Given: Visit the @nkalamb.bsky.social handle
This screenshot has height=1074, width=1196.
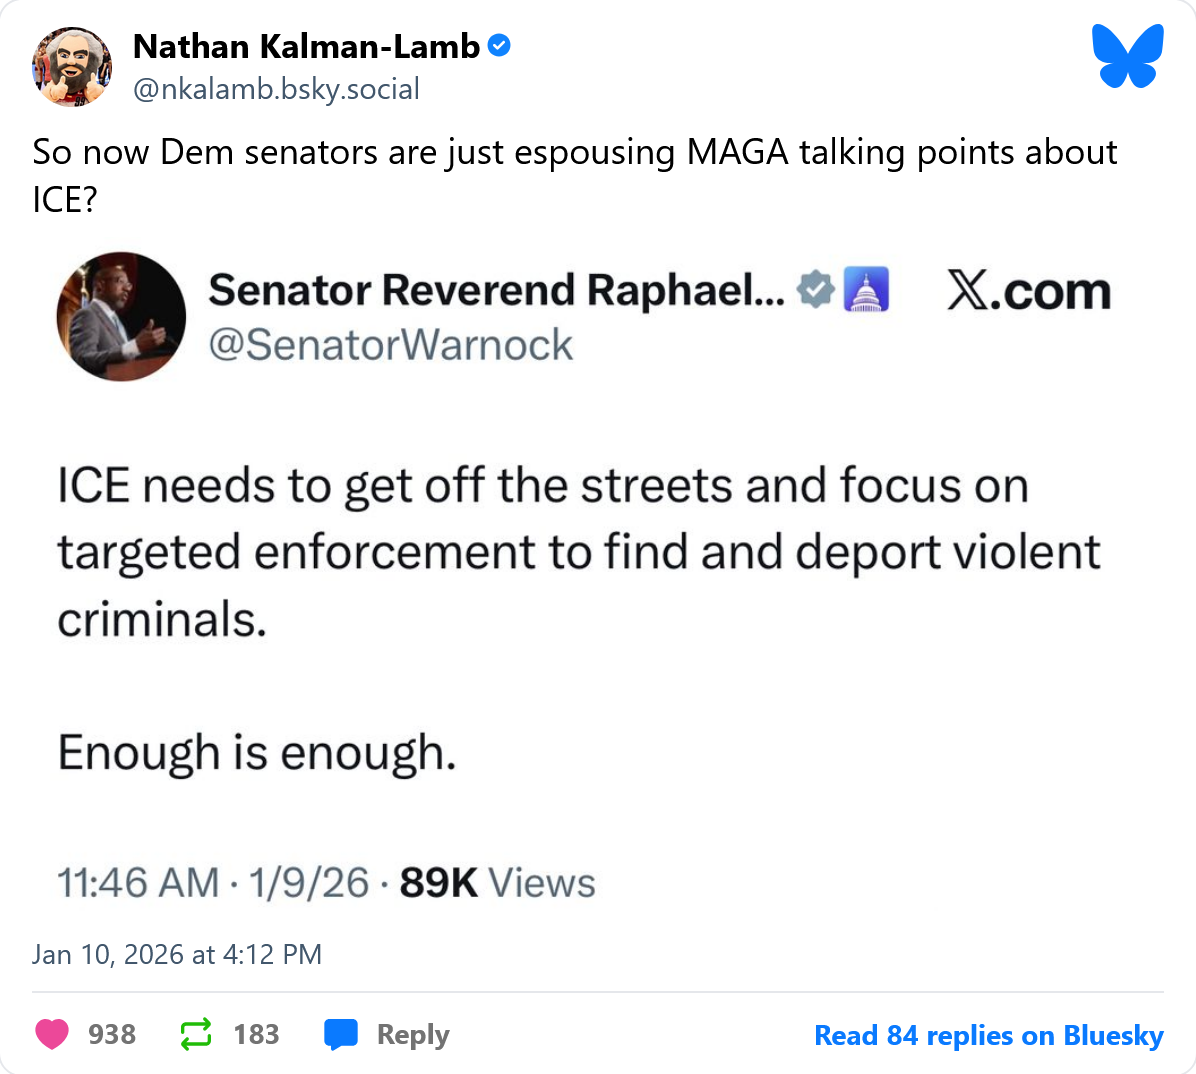Looking at the screenshot, I should [x=276, y=89].
